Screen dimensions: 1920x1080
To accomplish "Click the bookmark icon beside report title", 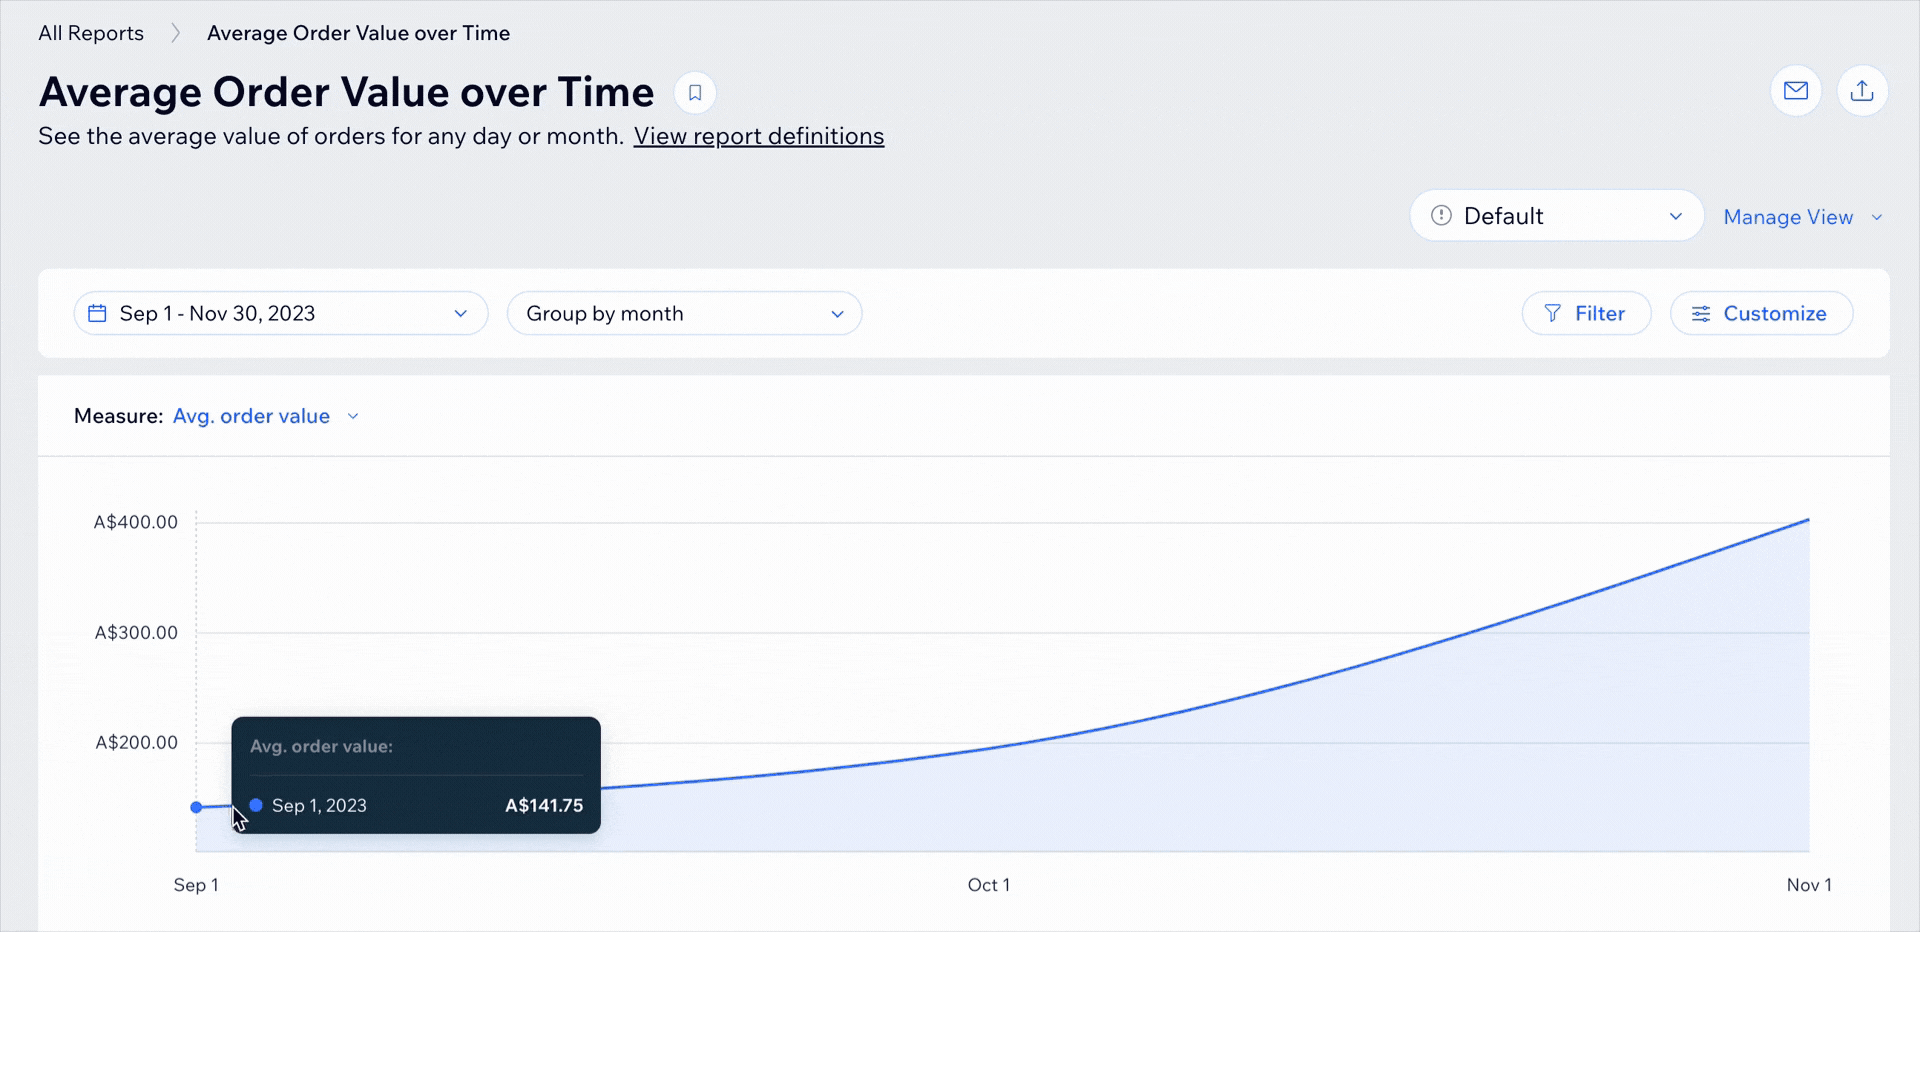I will 695,93.
